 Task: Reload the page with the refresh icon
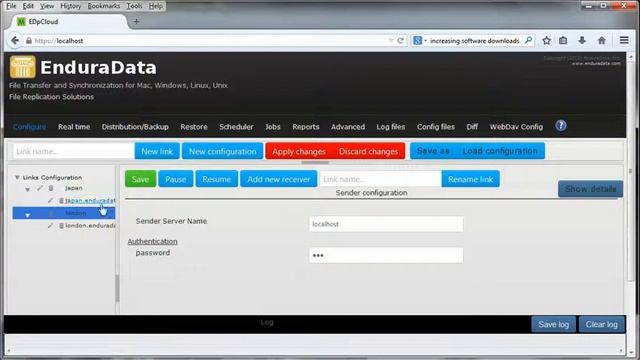[x=400, y=40]
